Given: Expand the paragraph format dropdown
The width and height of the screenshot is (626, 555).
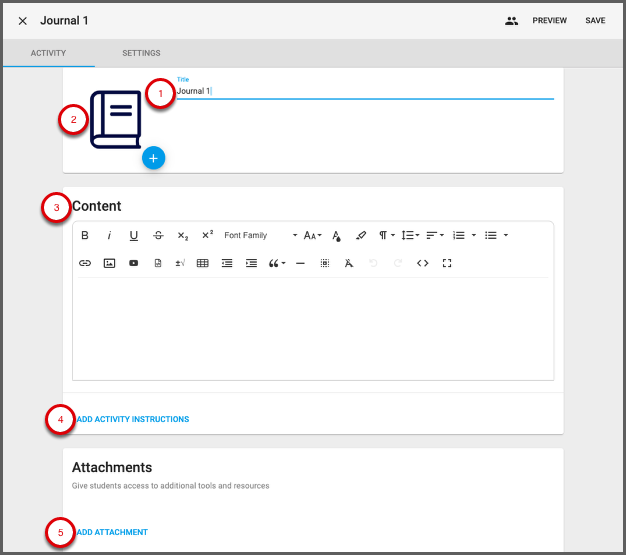Looking at the screenshot, I should point(387,236).
